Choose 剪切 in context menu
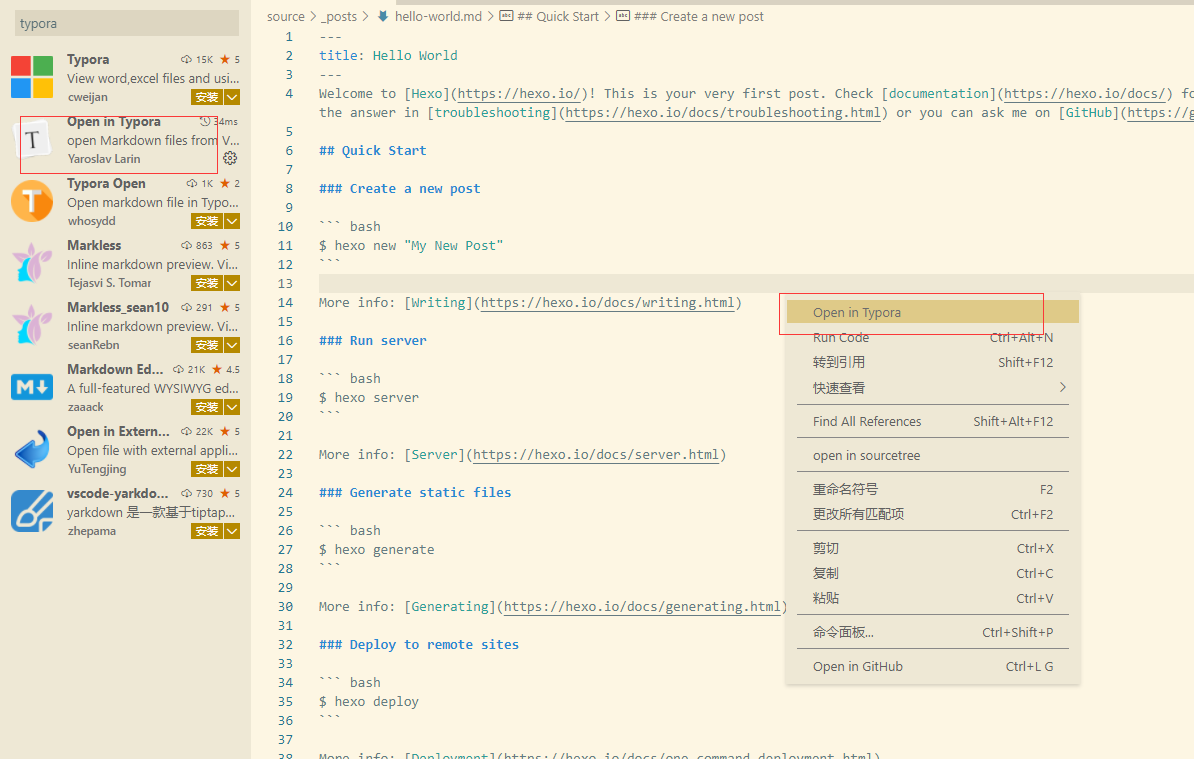This screenshot has width=1194, height=759. click(933, 548)
